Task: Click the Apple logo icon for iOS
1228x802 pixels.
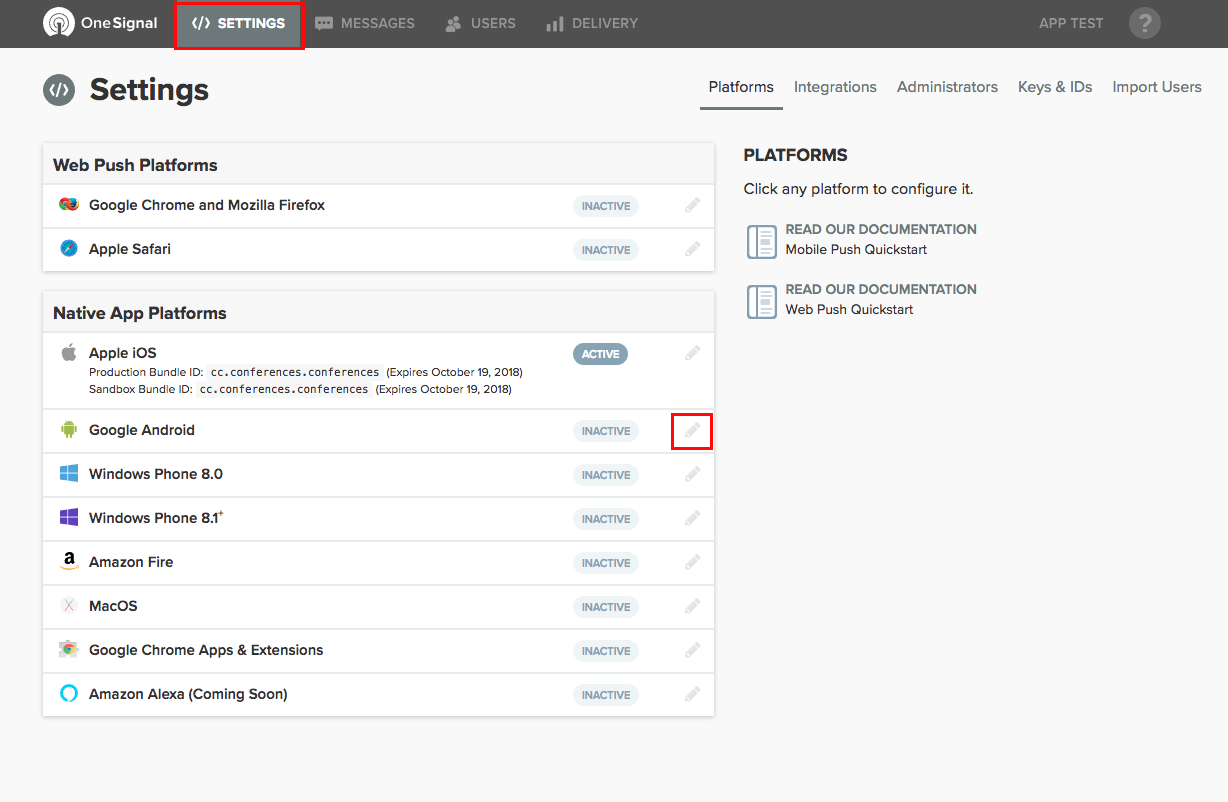Action: coord(69,352)
